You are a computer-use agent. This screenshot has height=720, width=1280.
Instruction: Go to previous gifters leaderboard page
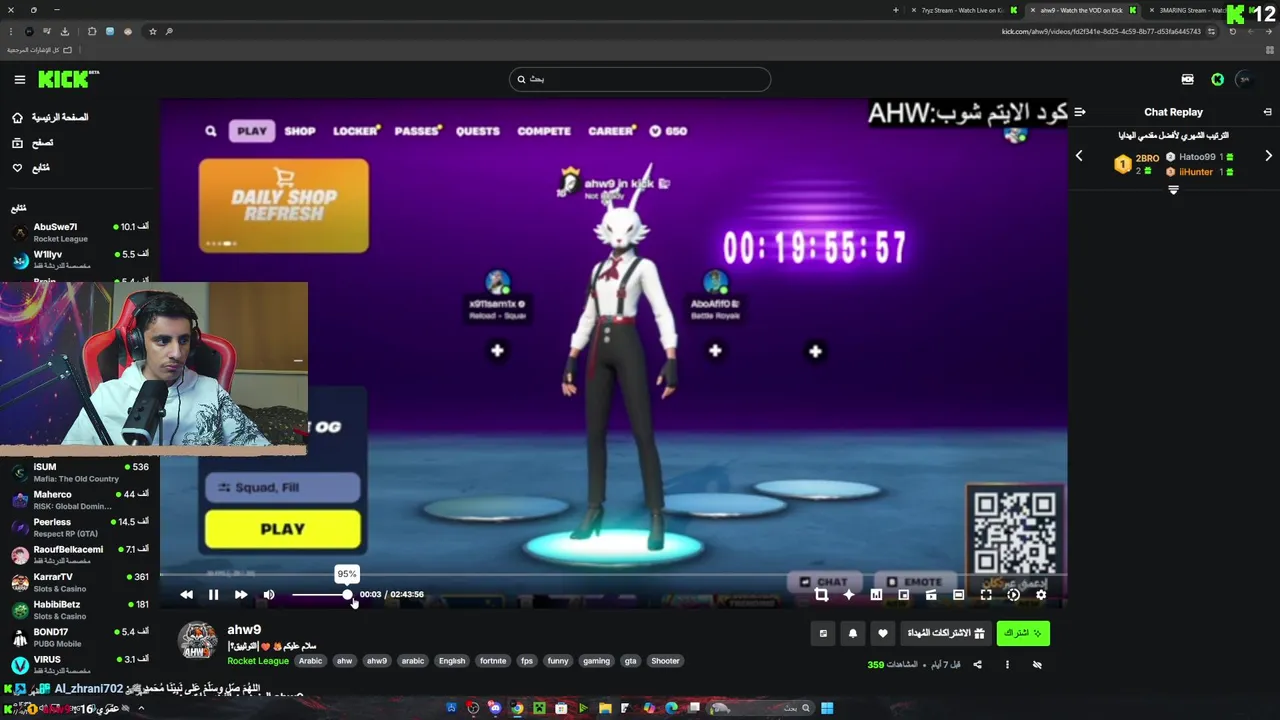[1079, 156]
